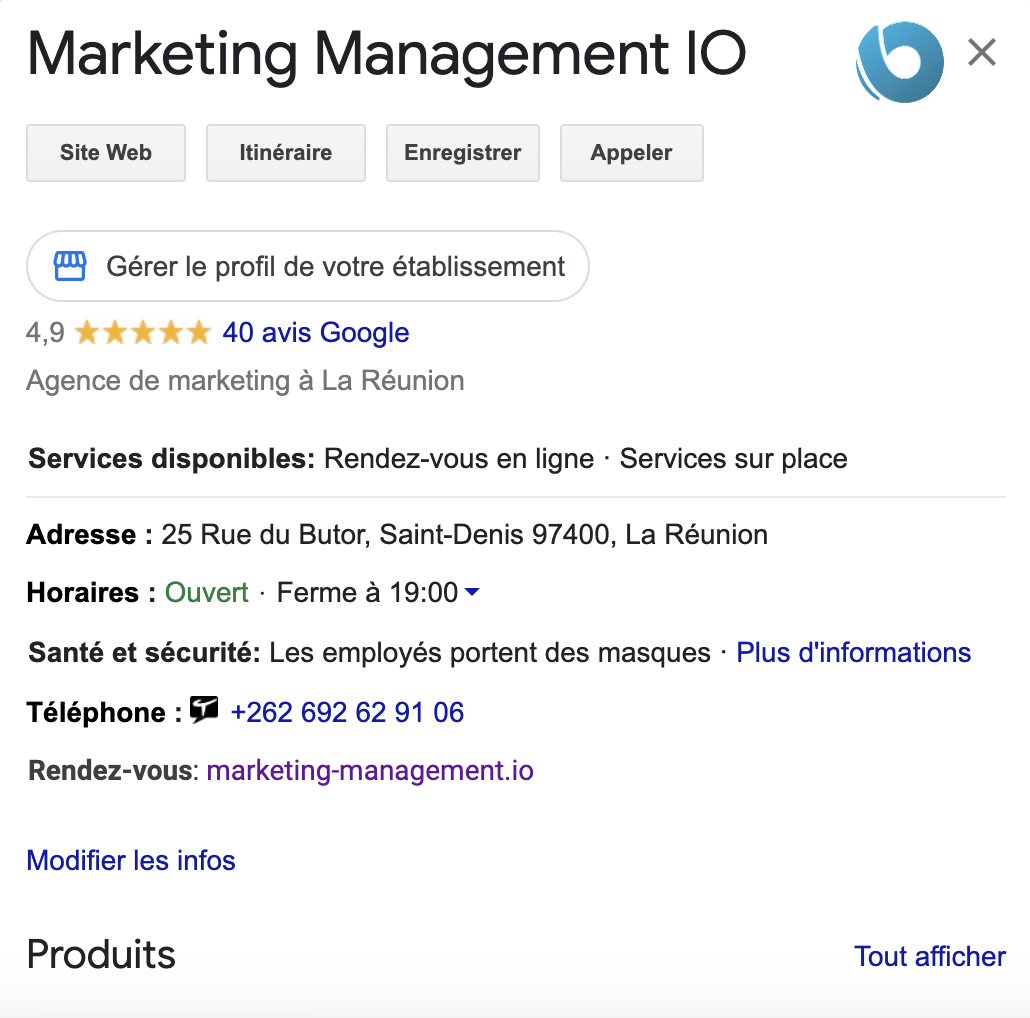Viewport: 1030px width, 1018px height.
Task: Click Agence de marketing à La Réunion text
Action: click(x=245, y=381)
